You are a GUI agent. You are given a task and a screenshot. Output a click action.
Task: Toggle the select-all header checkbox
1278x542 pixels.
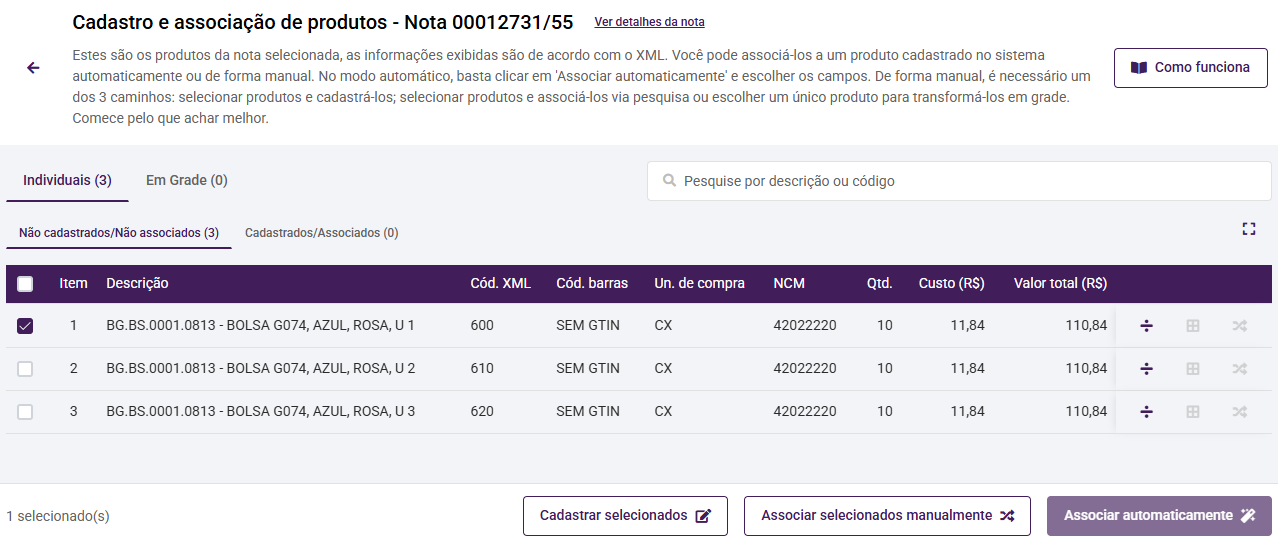click(25, 284)
